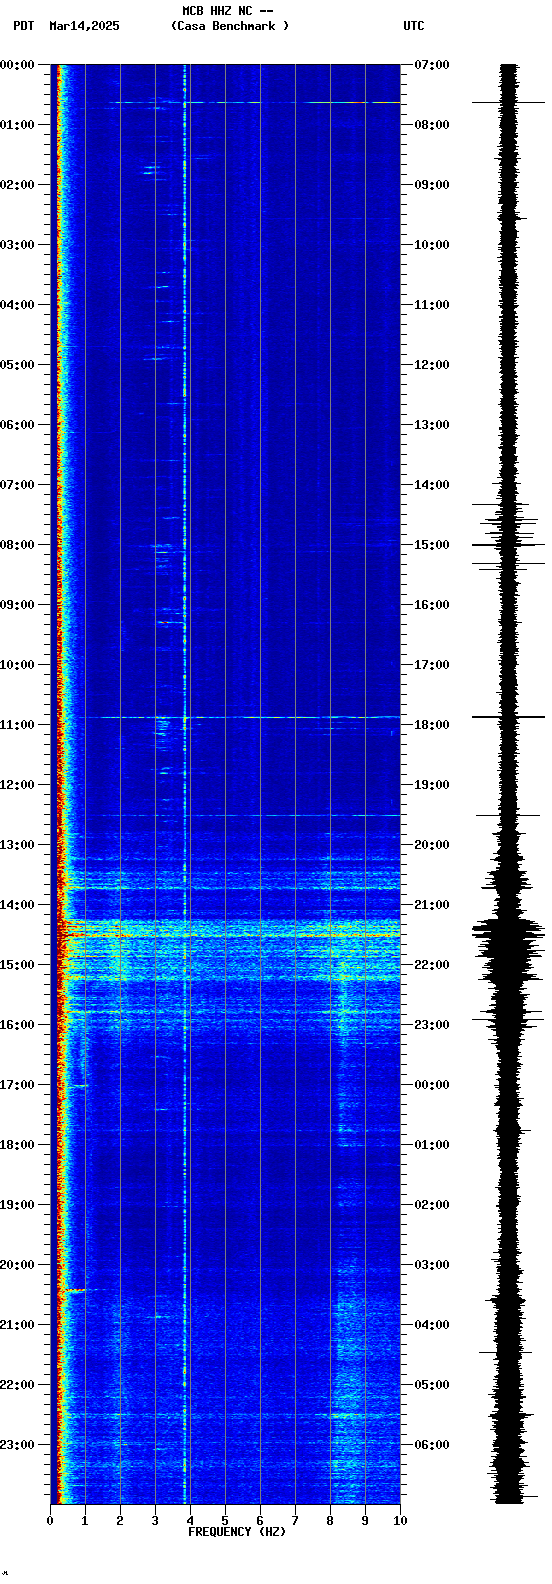Click the 'UTC' timezone label
The width and height of the screenshot is (552, 1584).
coord(414,26)
